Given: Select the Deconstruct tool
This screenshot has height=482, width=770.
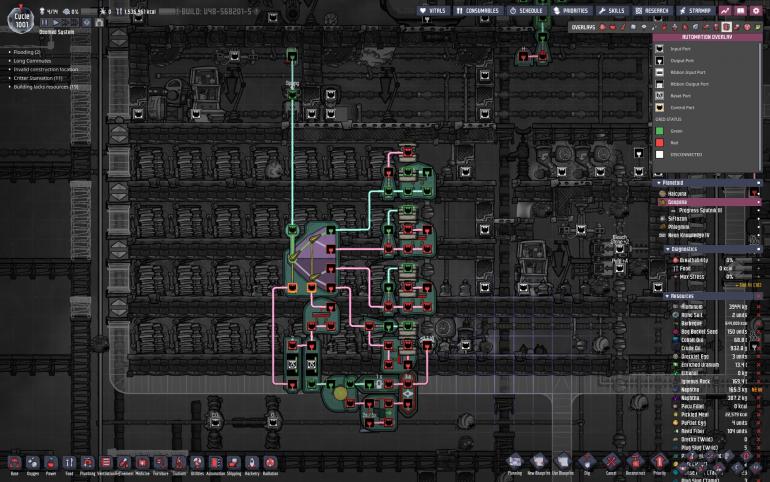Looking at the screenshot, I should [x=634, y=462].
